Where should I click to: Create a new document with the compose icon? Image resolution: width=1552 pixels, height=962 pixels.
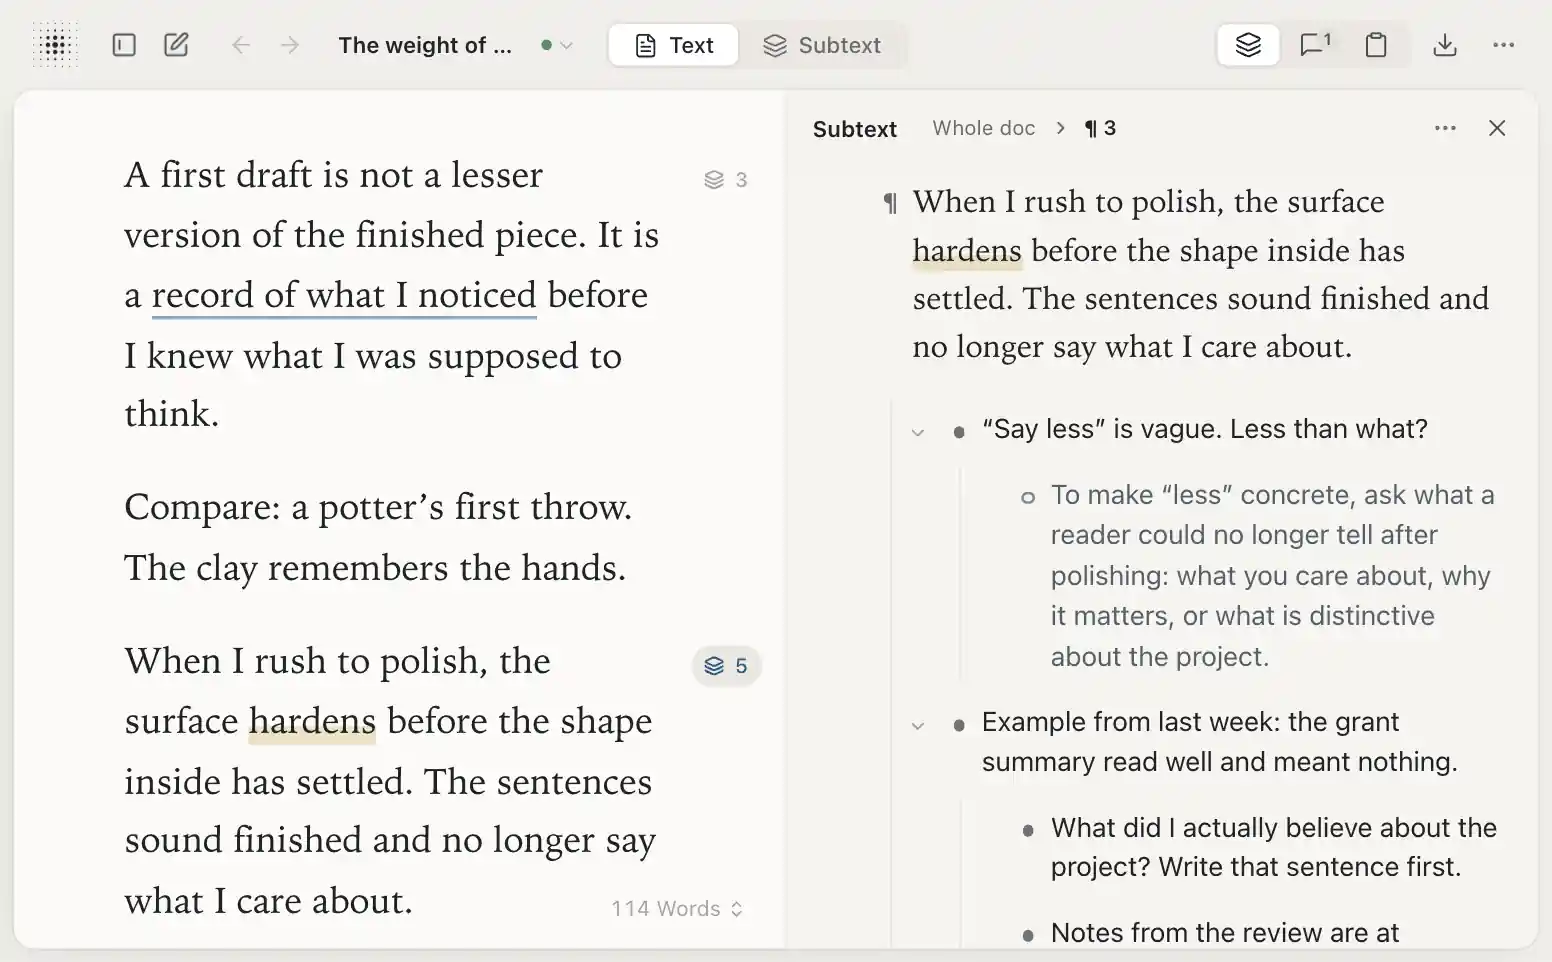tap(176, 45)
